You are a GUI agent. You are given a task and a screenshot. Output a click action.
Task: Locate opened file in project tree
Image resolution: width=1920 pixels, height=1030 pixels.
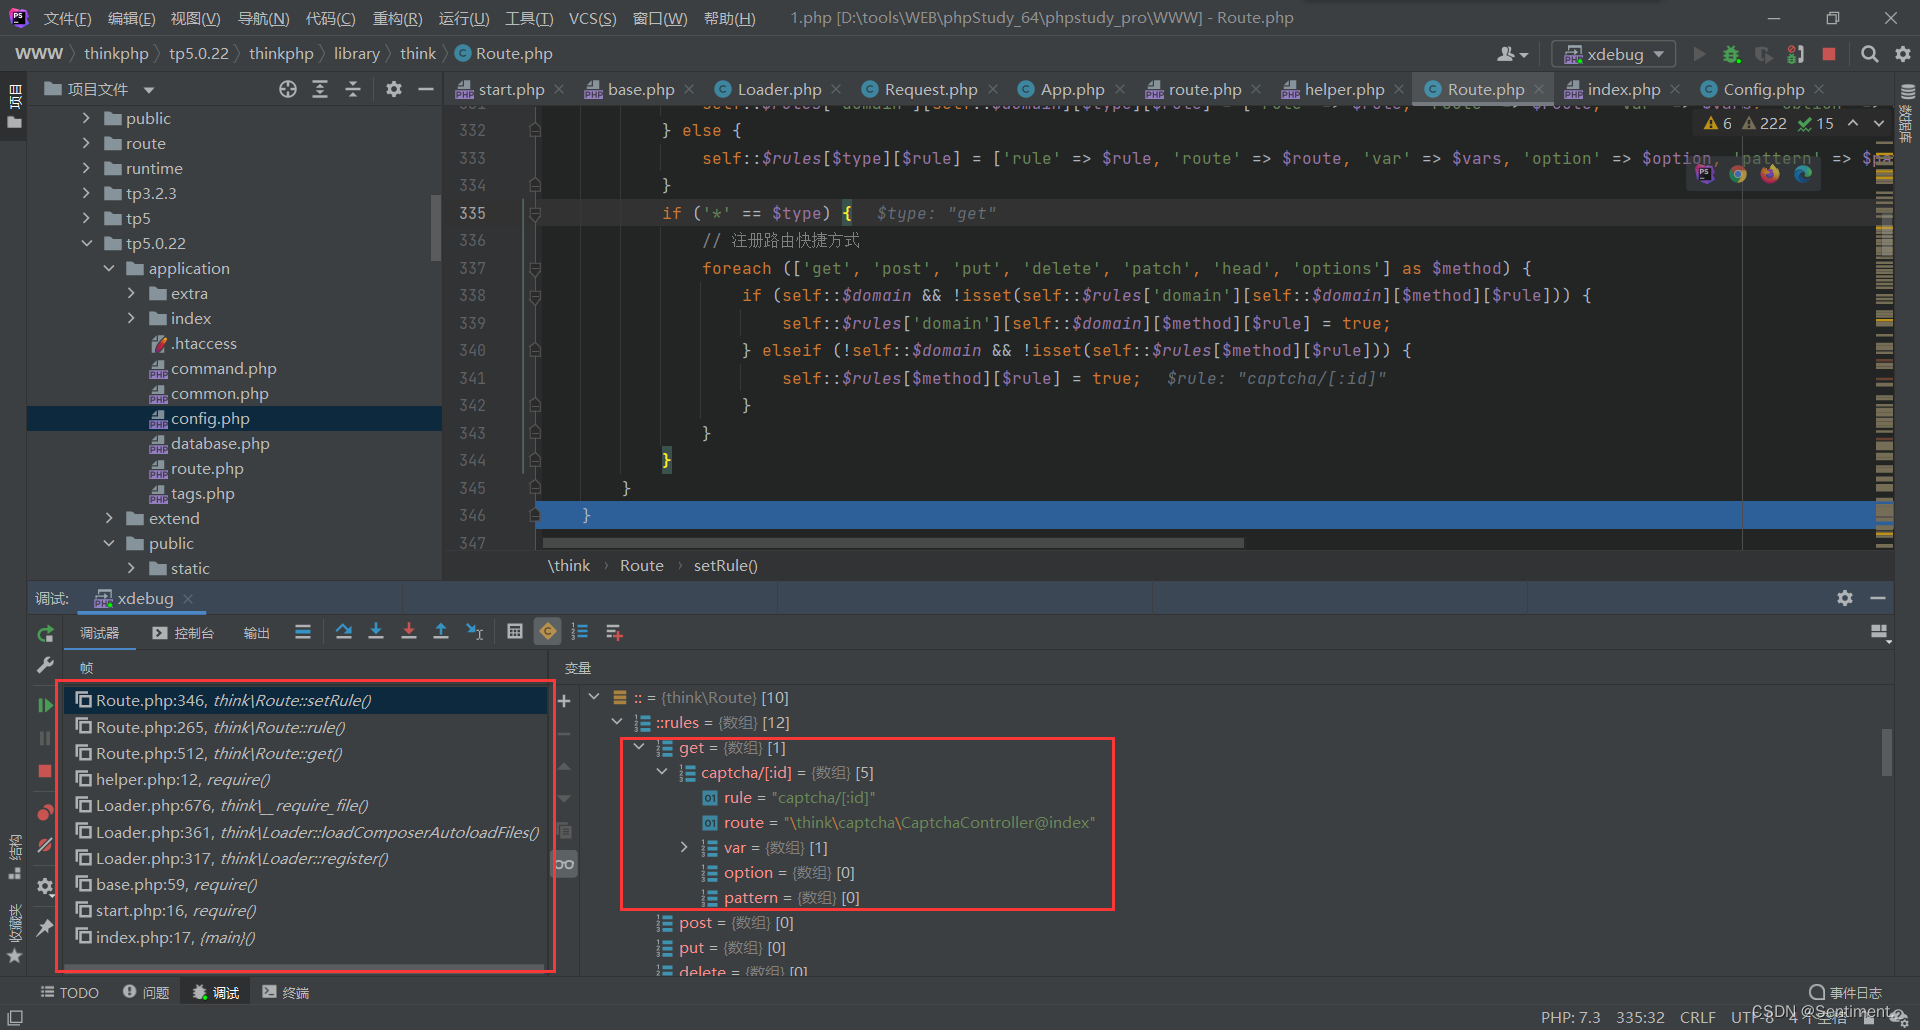[288, 89]
